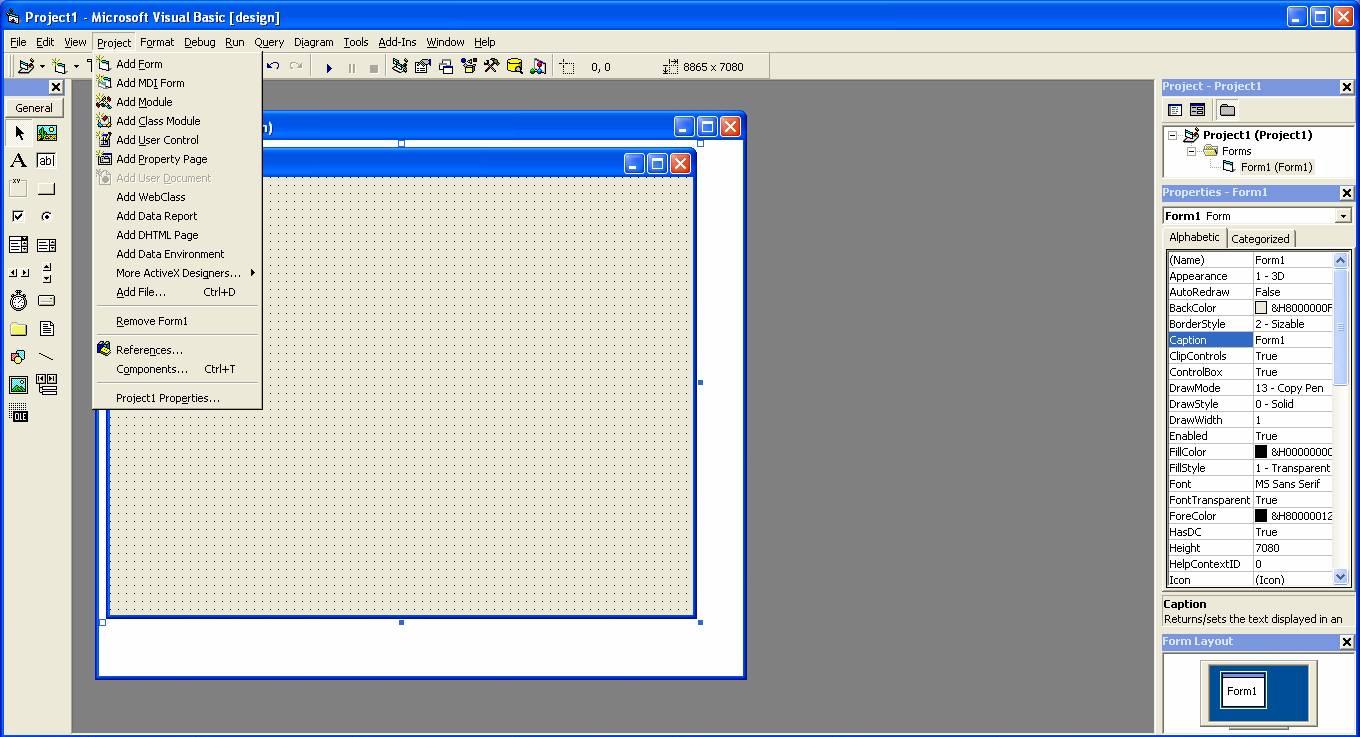Select the Timer control tool

tap(19, 301)
